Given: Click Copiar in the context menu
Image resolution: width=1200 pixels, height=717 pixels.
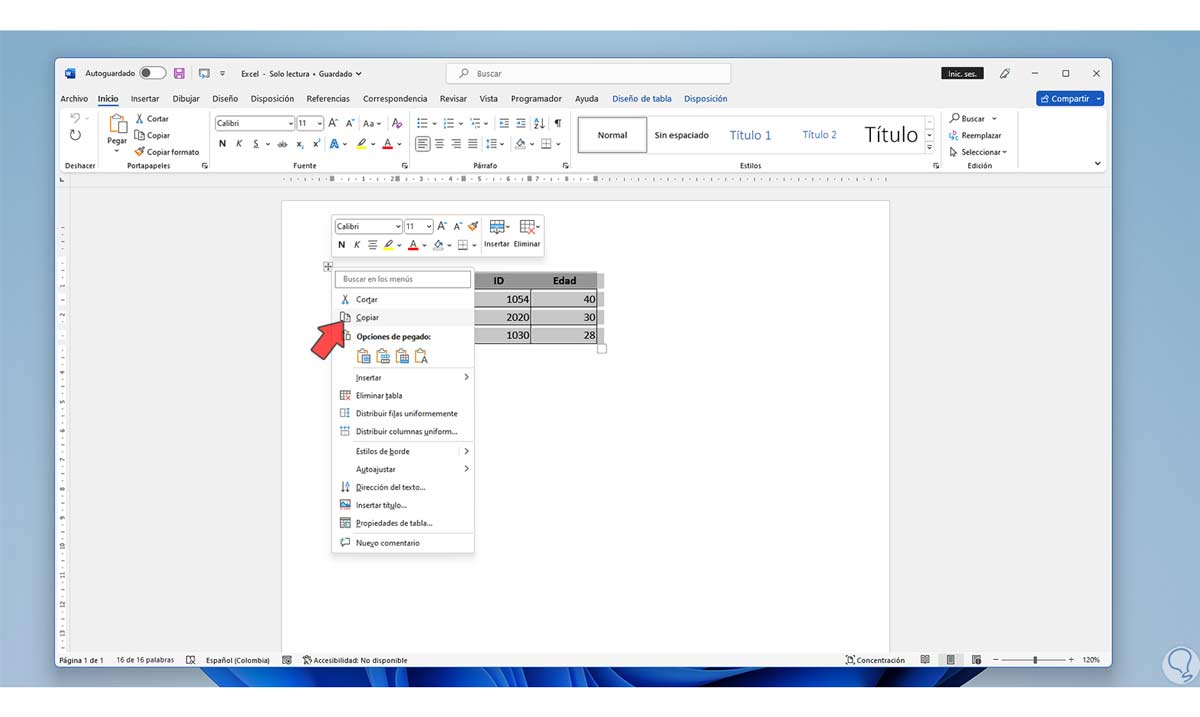Looking at the screenshot, I should pyautogui.click(x=403, y=317).
